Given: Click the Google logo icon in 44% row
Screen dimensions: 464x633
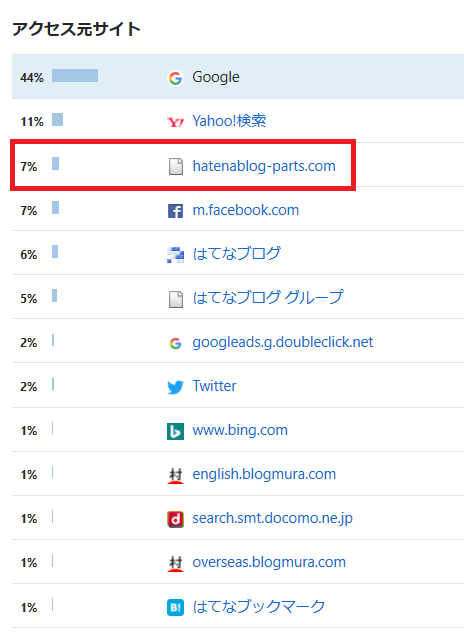Looking at the screenshot, I should [175, 78].
